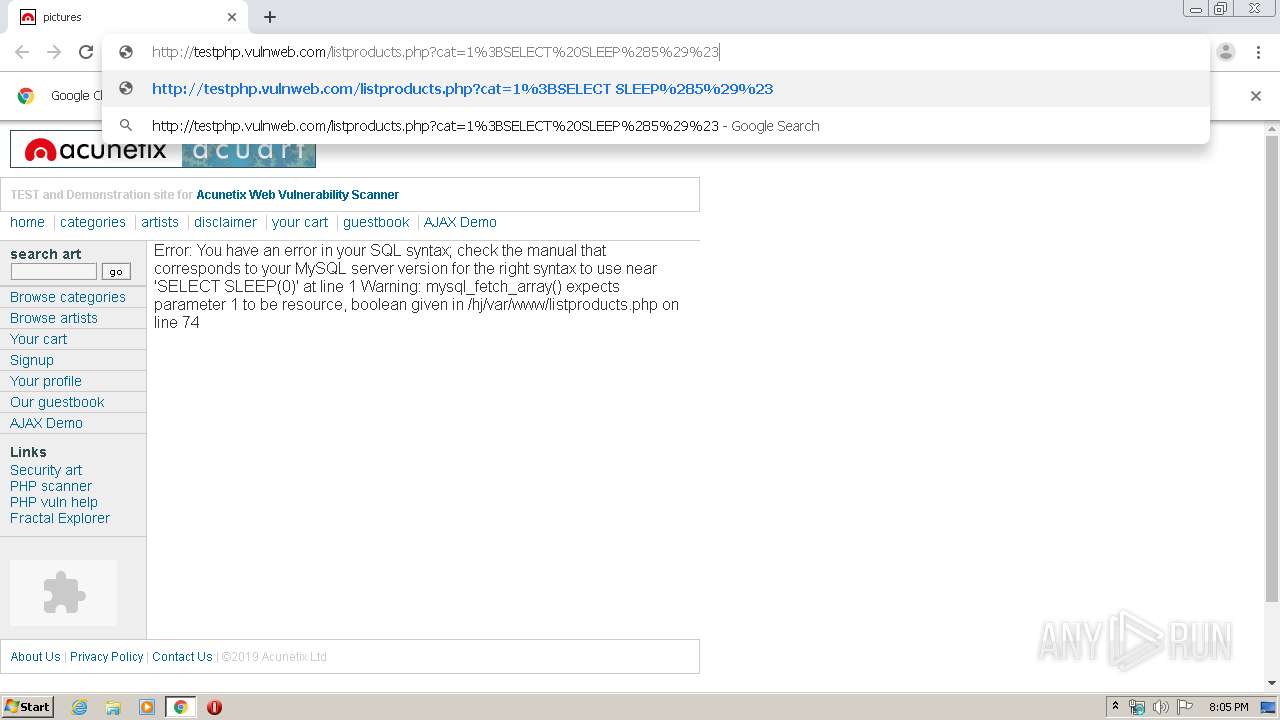Click the scrollbar down arrow

[1272, 683]
